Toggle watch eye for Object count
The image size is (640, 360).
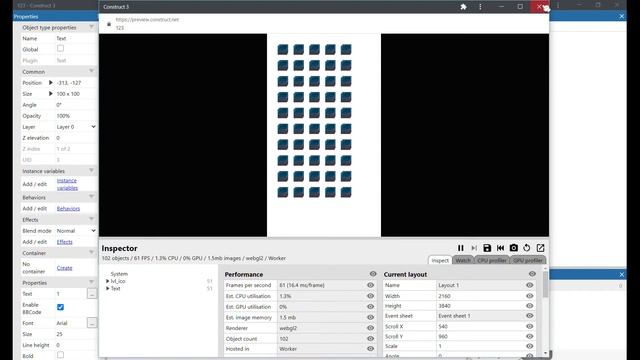coord(370,338)
